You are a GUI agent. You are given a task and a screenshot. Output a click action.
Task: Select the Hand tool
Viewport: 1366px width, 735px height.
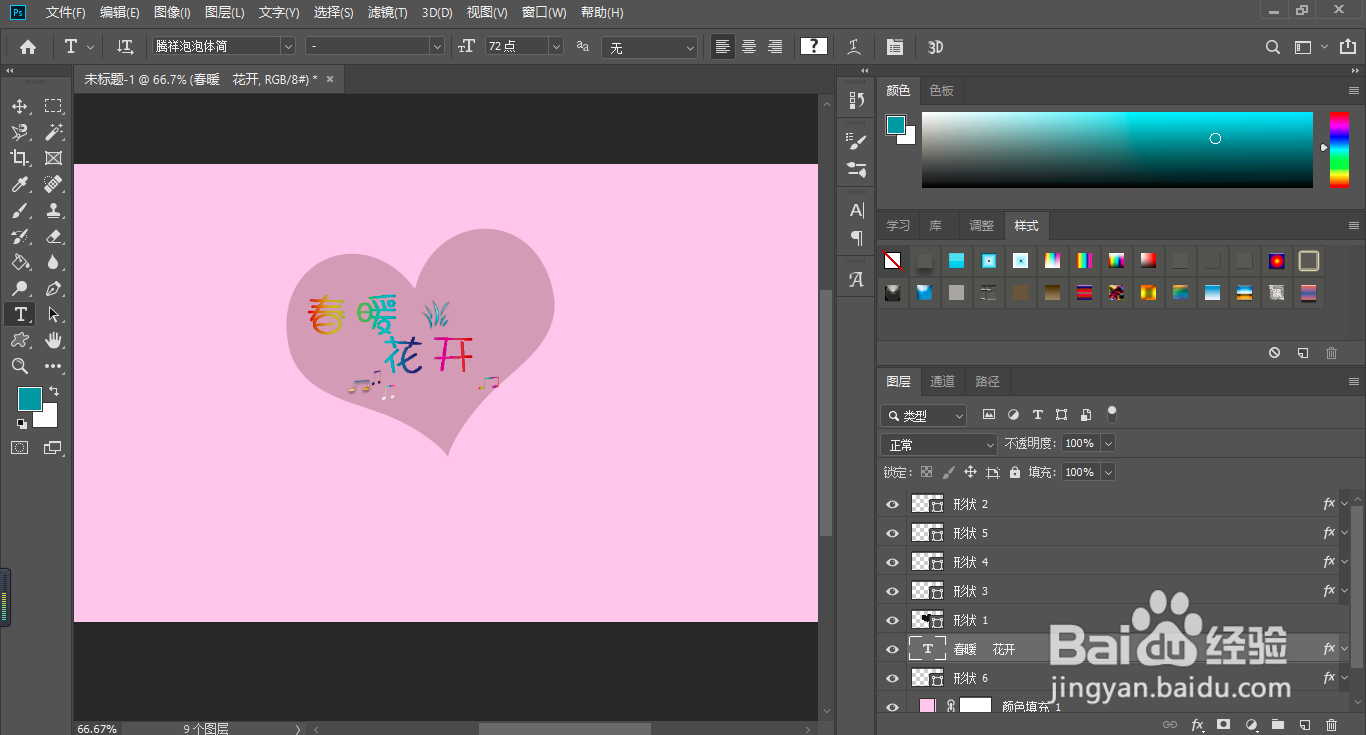(x=53, y=340)
